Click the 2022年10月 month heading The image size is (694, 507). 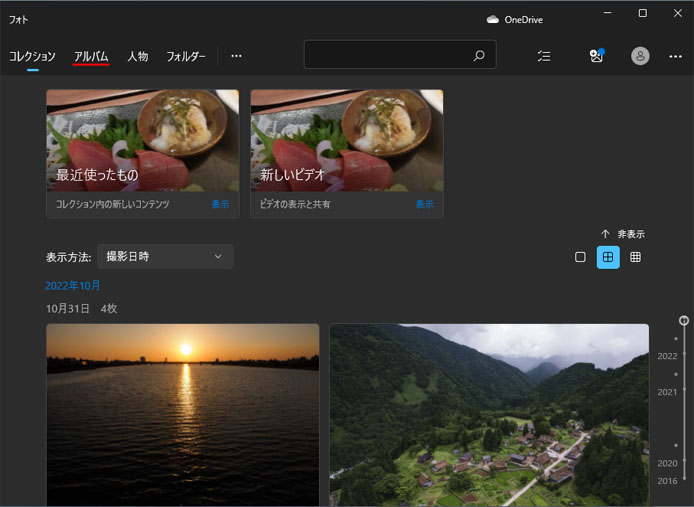(73, 286)
